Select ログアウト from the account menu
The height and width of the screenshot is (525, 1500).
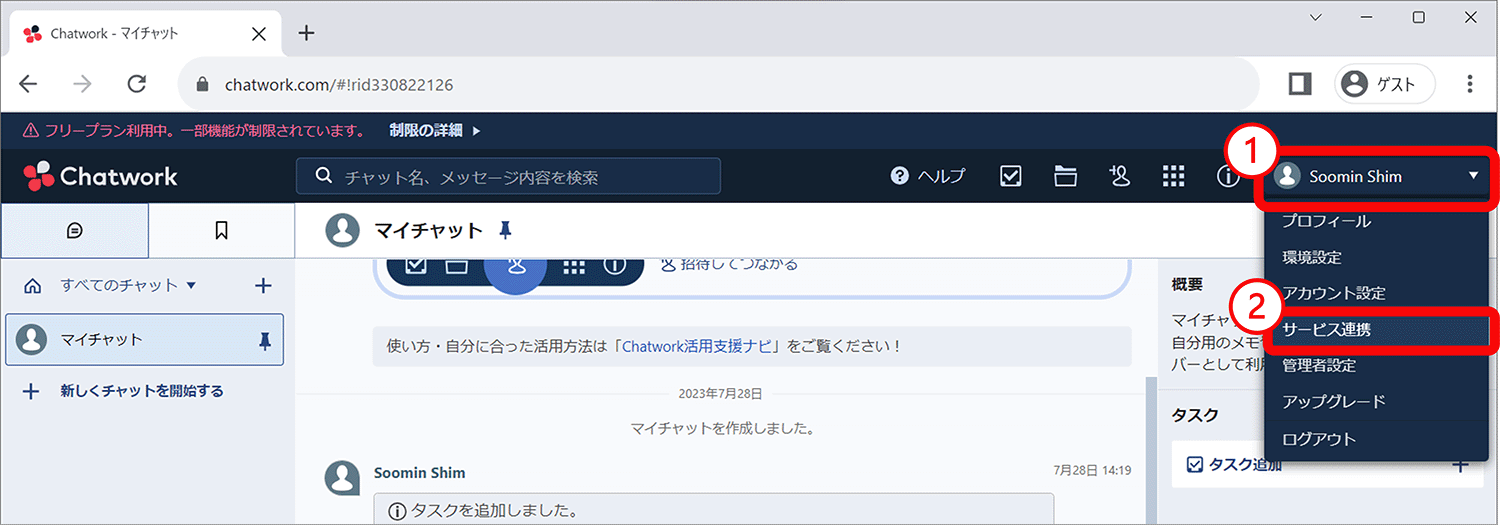pos(1319,438)
